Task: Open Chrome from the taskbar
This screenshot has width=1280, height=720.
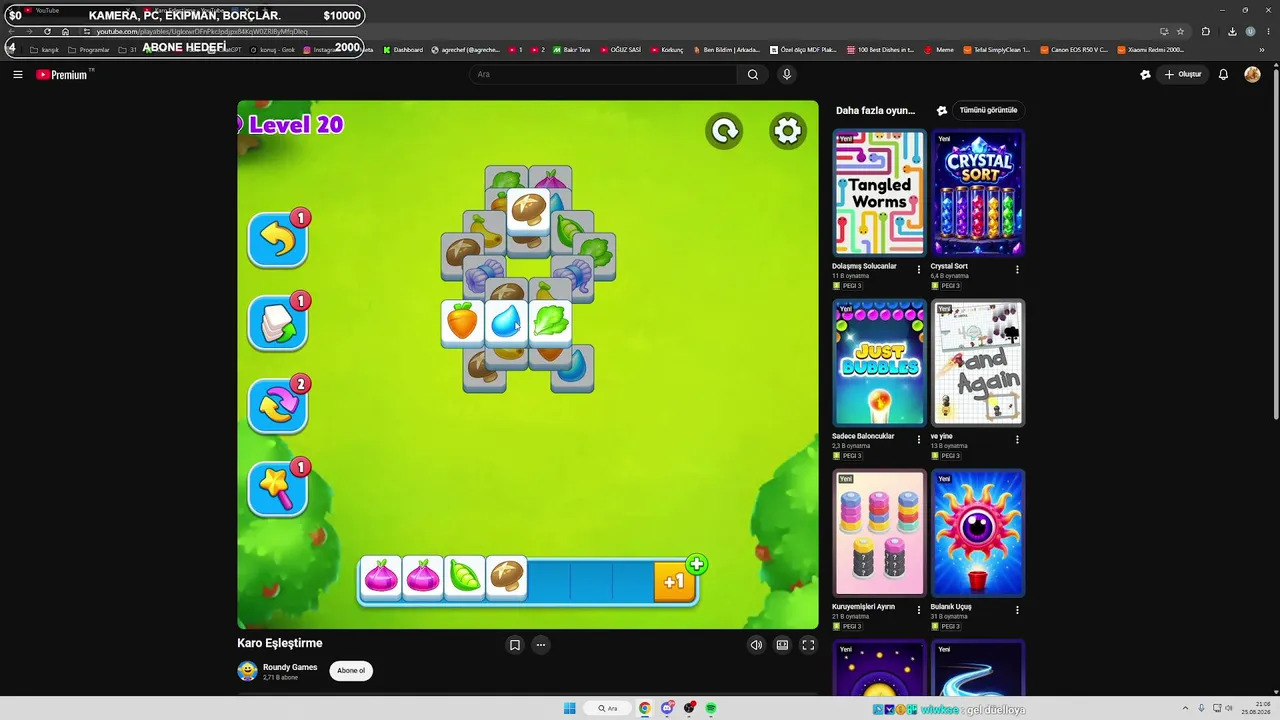Action: pyautogui.click(x=644, y=708)
